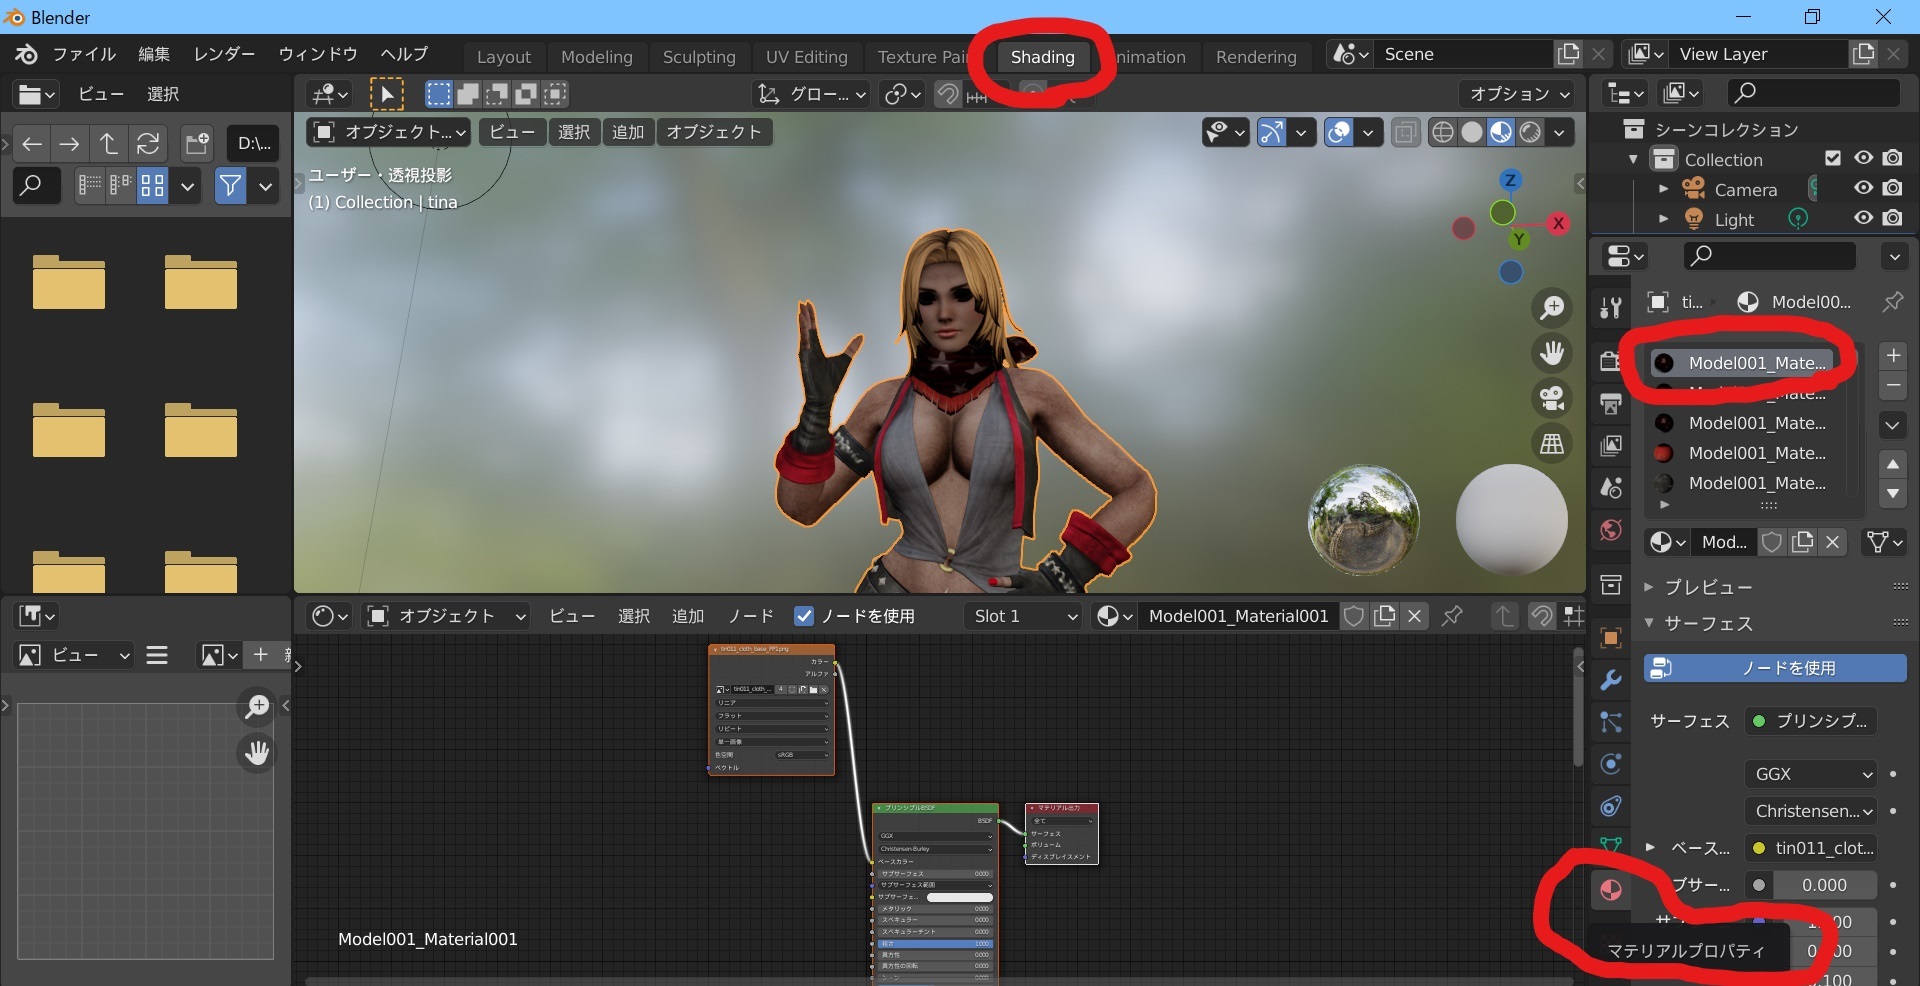Expand the プレビュー panel
Image resolution: width=1920 pixels, height=986 pixels.
pos(1649,587)
